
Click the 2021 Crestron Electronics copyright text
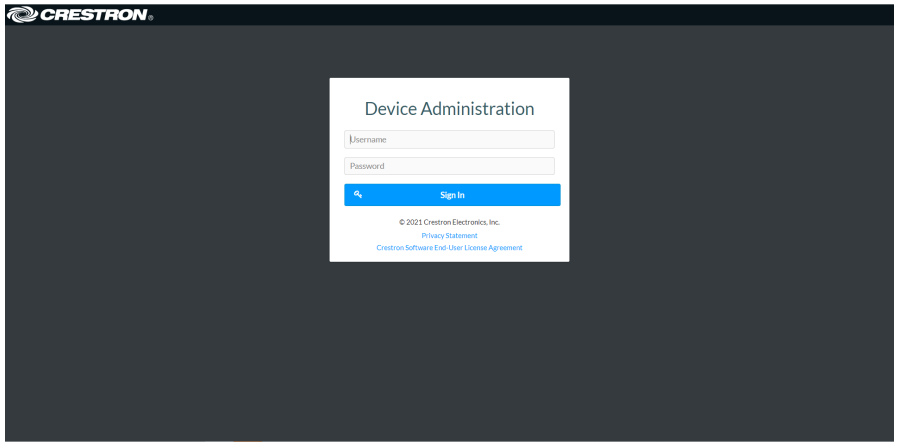click(449, 222)
